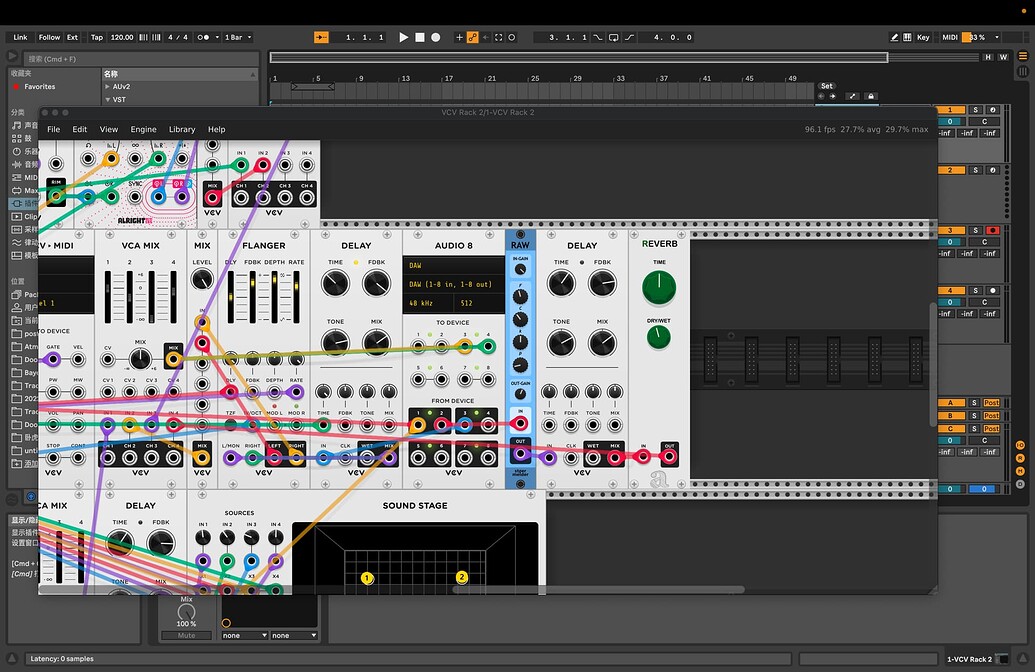Solo track 1 with its S button
This screenshot has width=1035, height=672.
(x=976, y=110)
